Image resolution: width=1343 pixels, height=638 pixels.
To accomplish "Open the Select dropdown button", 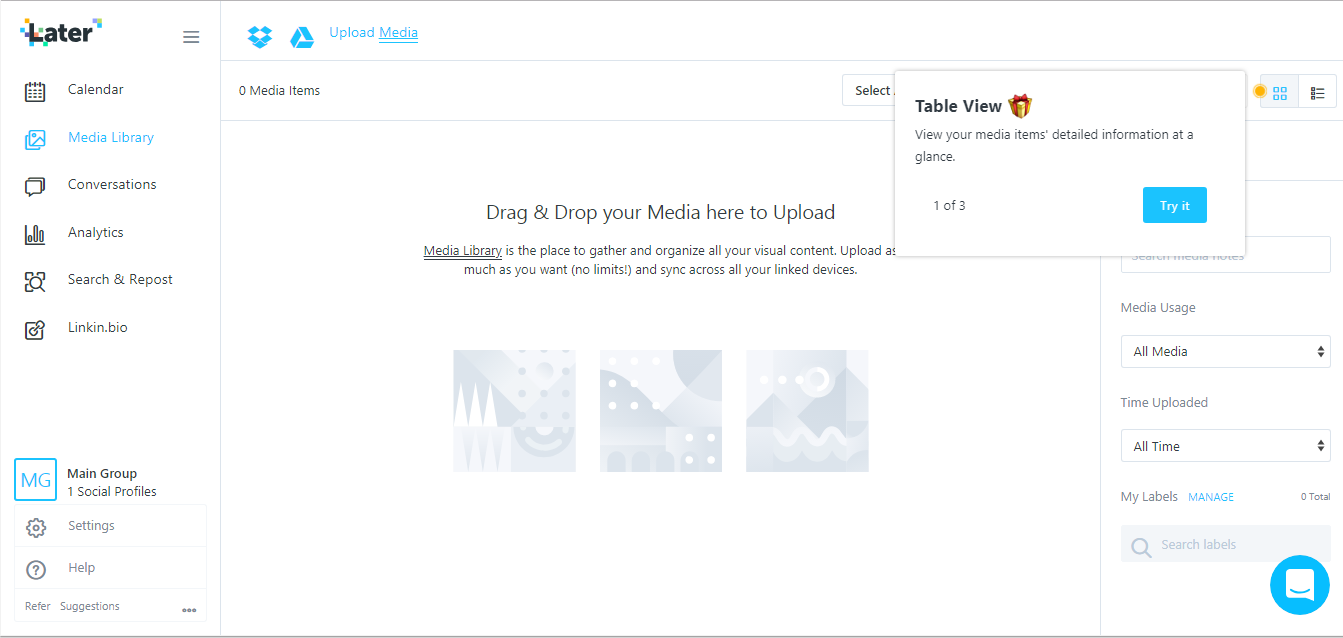I will [x=868, y=90].
